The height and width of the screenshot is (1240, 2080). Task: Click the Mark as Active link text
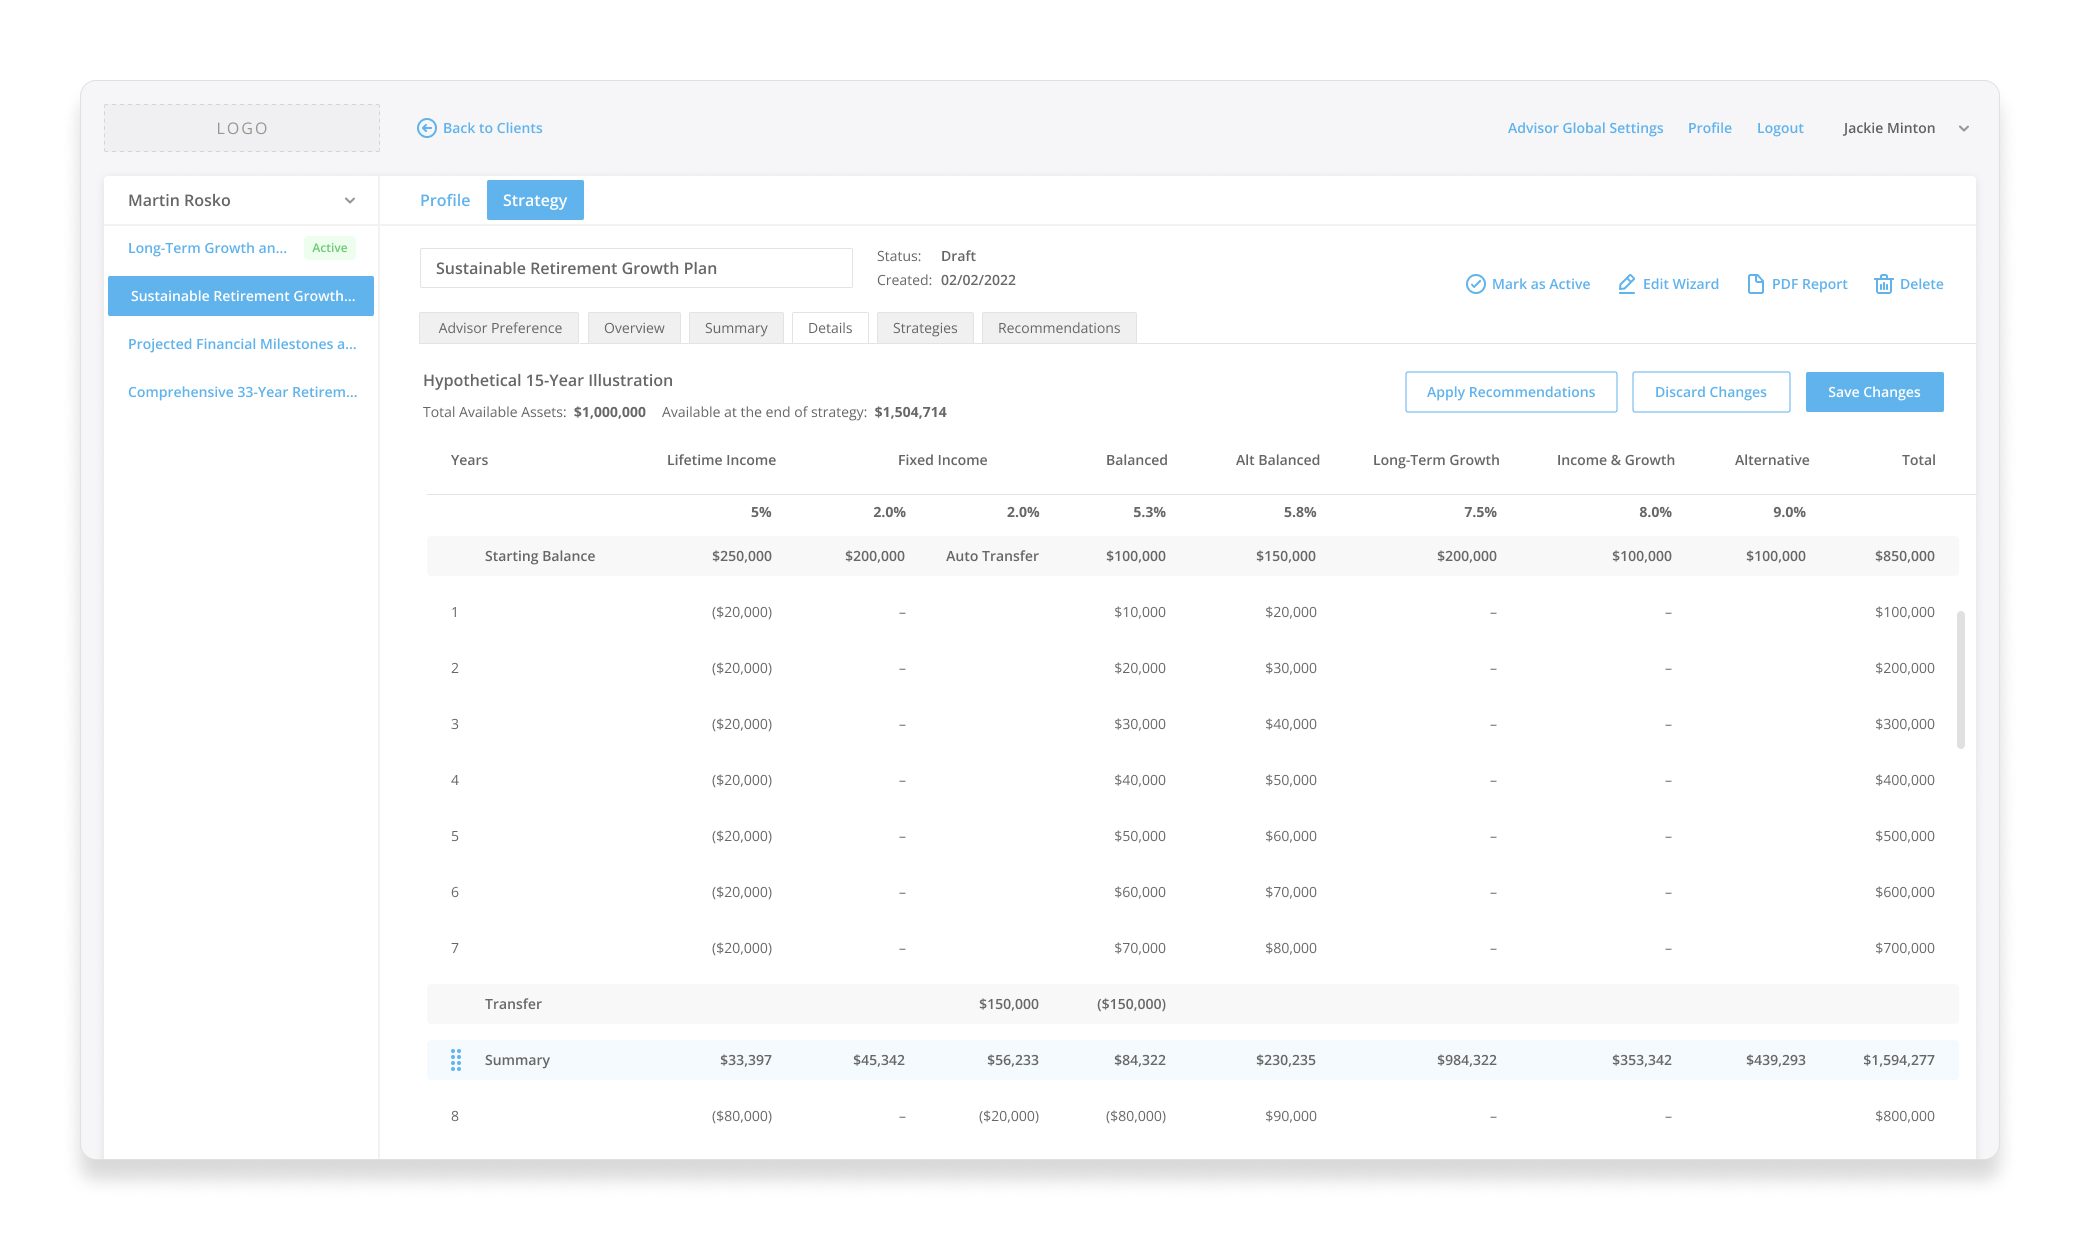coord(1541,284)
